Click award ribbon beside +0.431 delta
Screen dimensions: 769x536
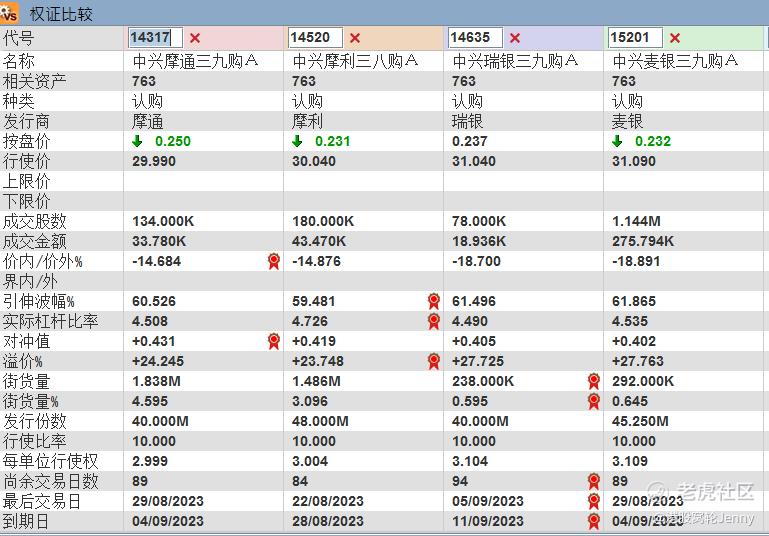[274, 341]
